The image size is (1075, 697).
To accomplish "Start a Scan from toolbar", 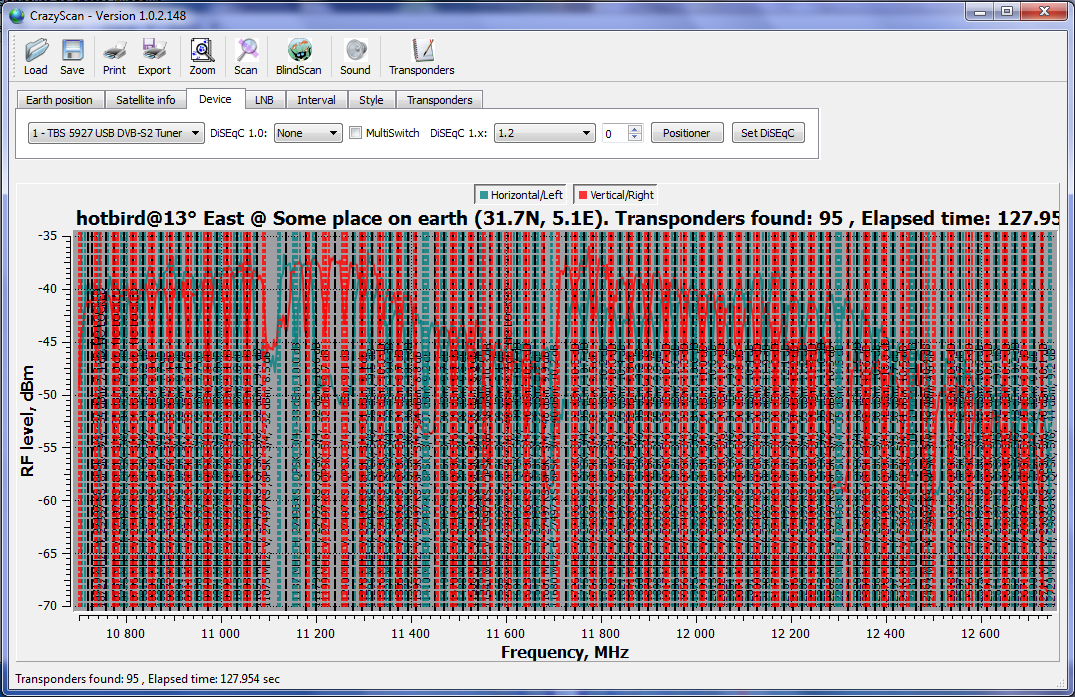I will pos(246,56).
